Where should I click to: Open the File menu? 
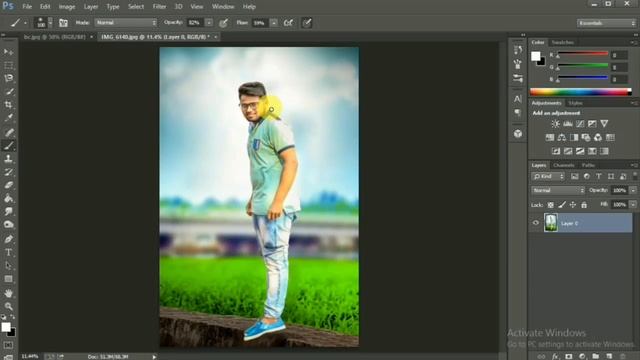point(27,7)
